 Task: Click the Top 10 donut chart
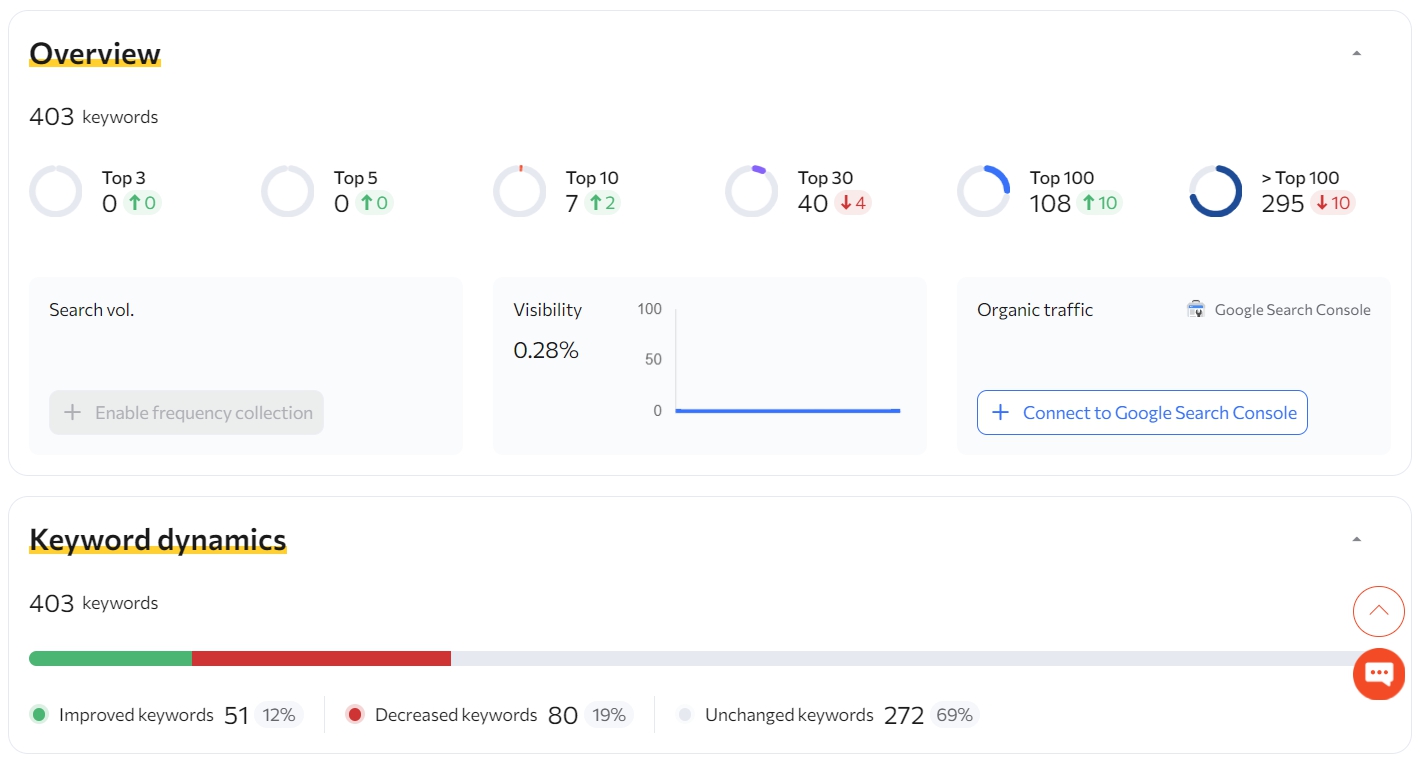point(520,191)
